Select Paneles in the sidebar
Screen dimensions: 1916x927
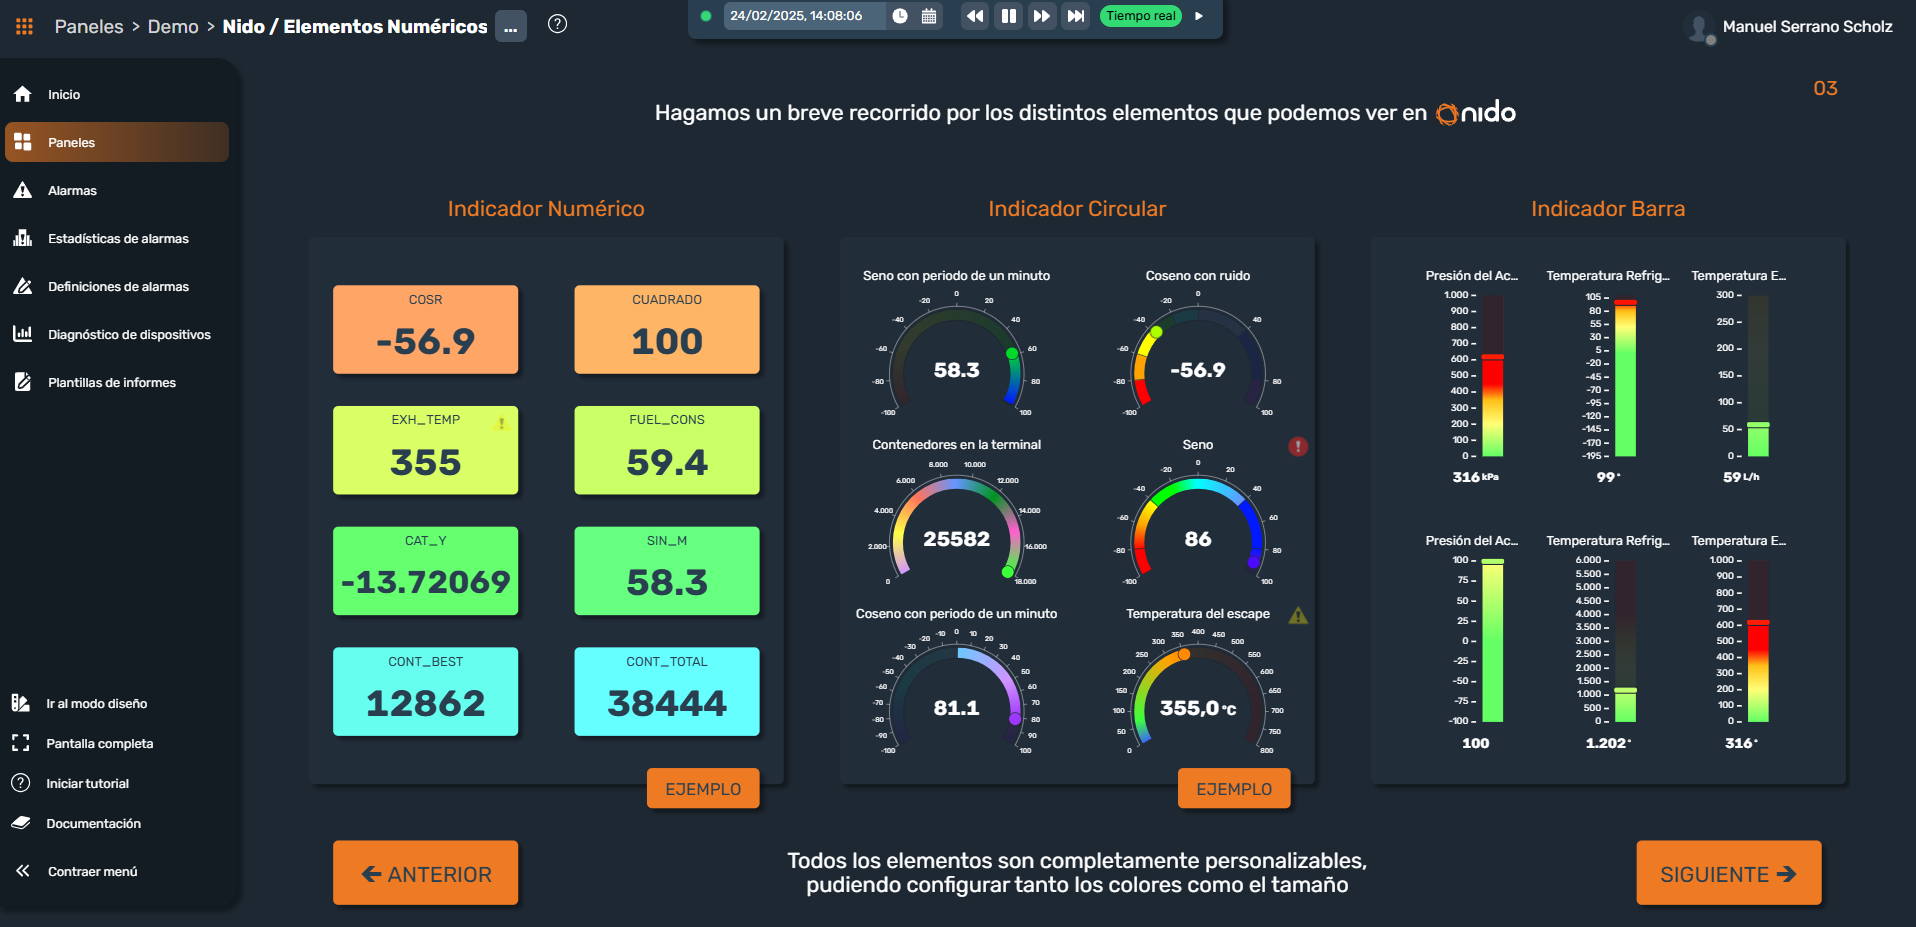pos(117,142)
